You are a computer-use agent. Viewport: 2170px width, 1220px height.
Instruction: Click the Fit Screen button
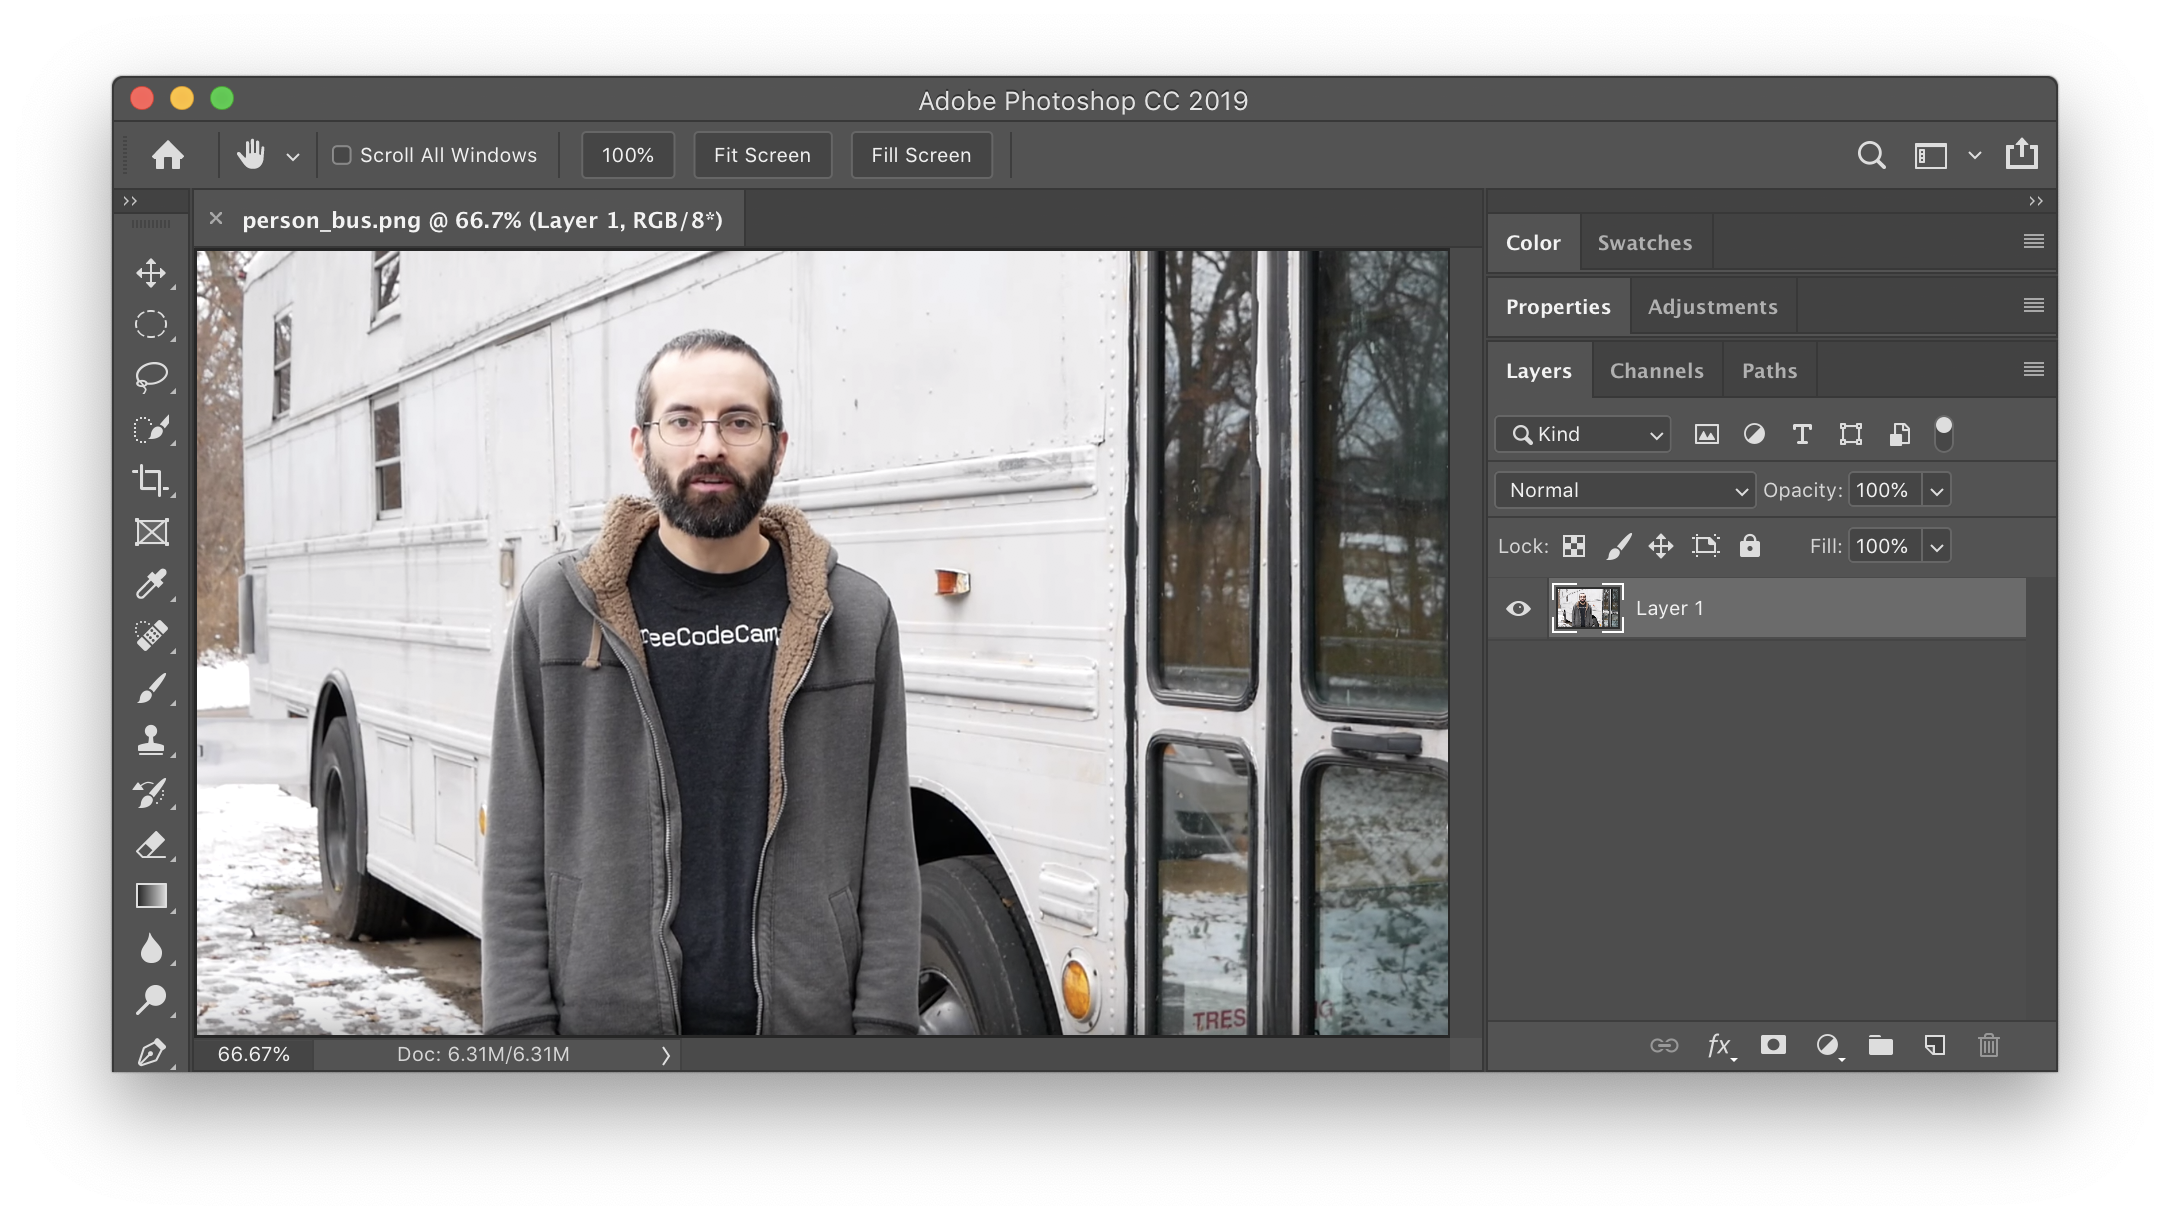(762, 155)
